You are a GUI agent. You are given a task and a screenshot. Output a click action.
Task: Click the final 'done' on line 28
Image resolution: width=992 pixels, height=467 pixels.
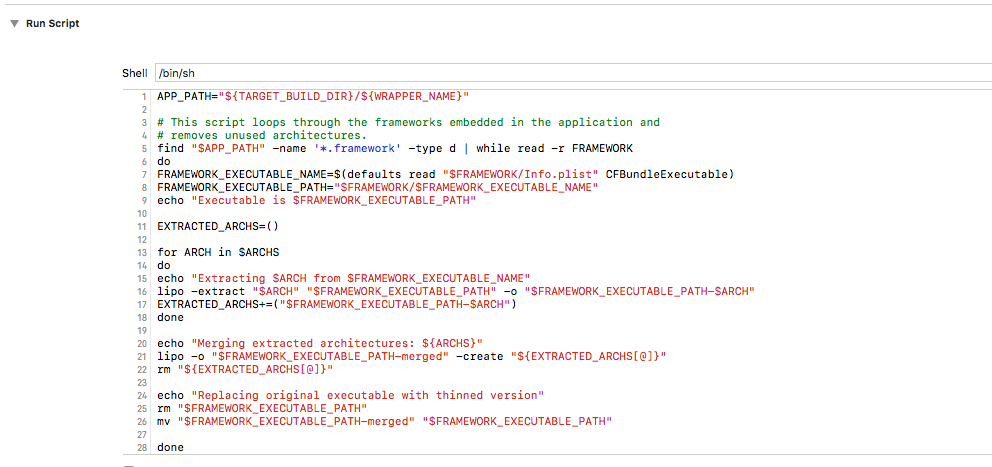(170, 447)
